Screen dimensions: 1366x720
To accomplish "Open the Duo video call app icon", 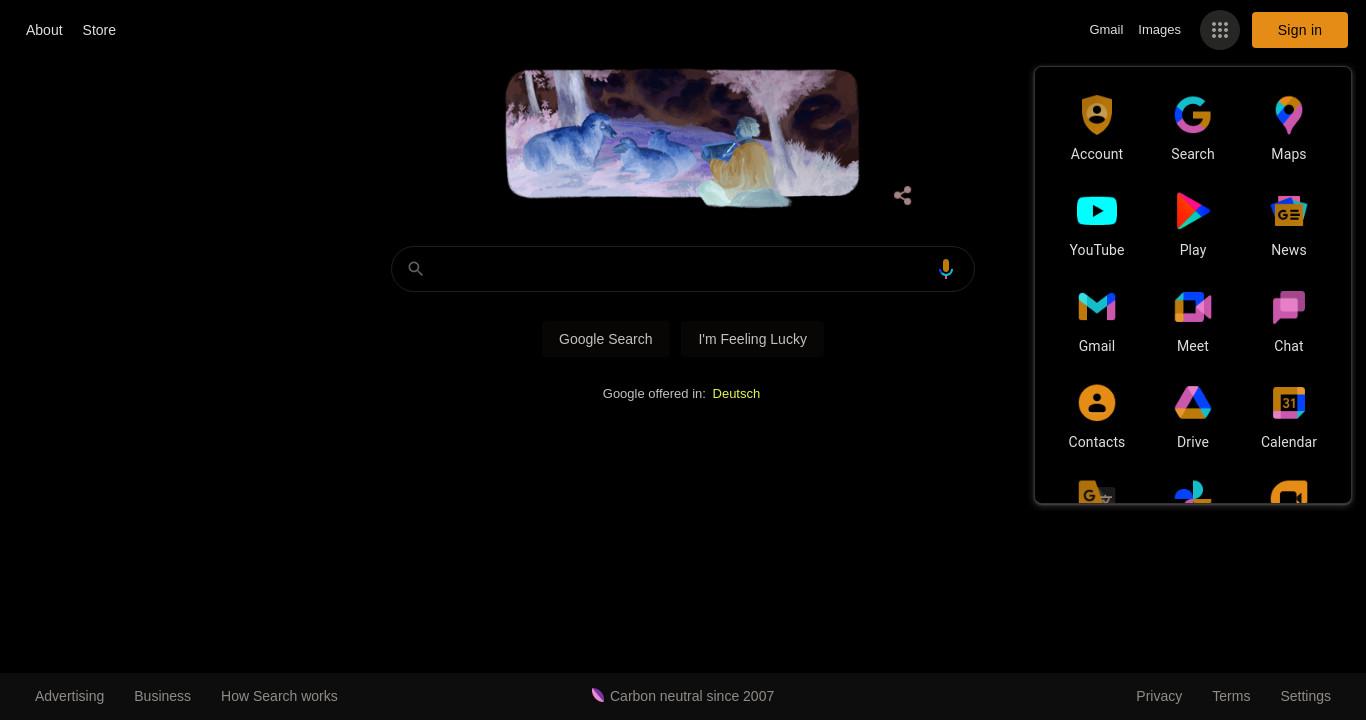I will (x=1289, y=492).
